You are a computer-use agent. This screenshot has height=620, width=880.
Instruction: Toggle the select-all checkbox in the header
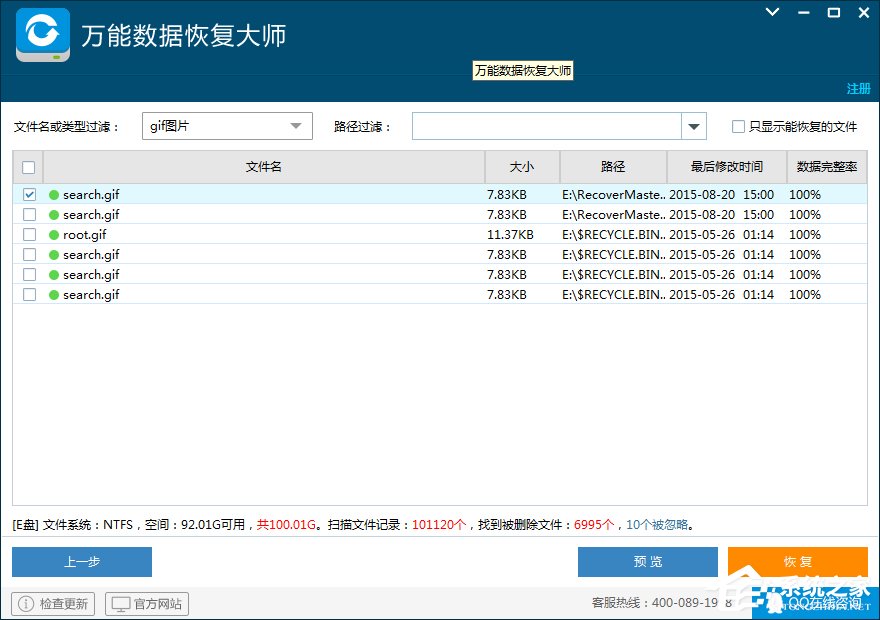pyautogui.click(x=28, y=167)
